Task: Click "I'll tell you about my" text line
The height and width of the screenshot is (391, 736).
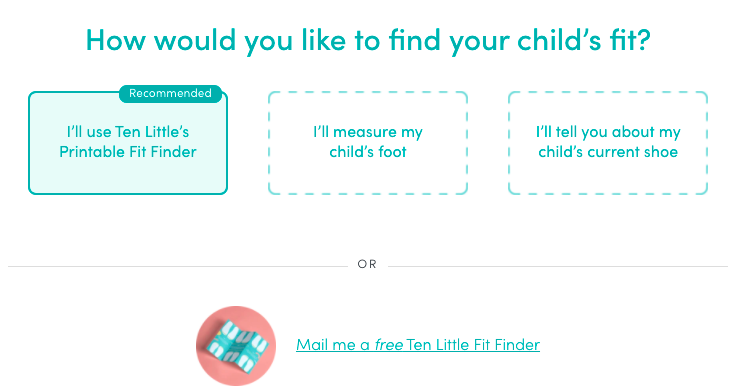Action: [x=608, y=132]
